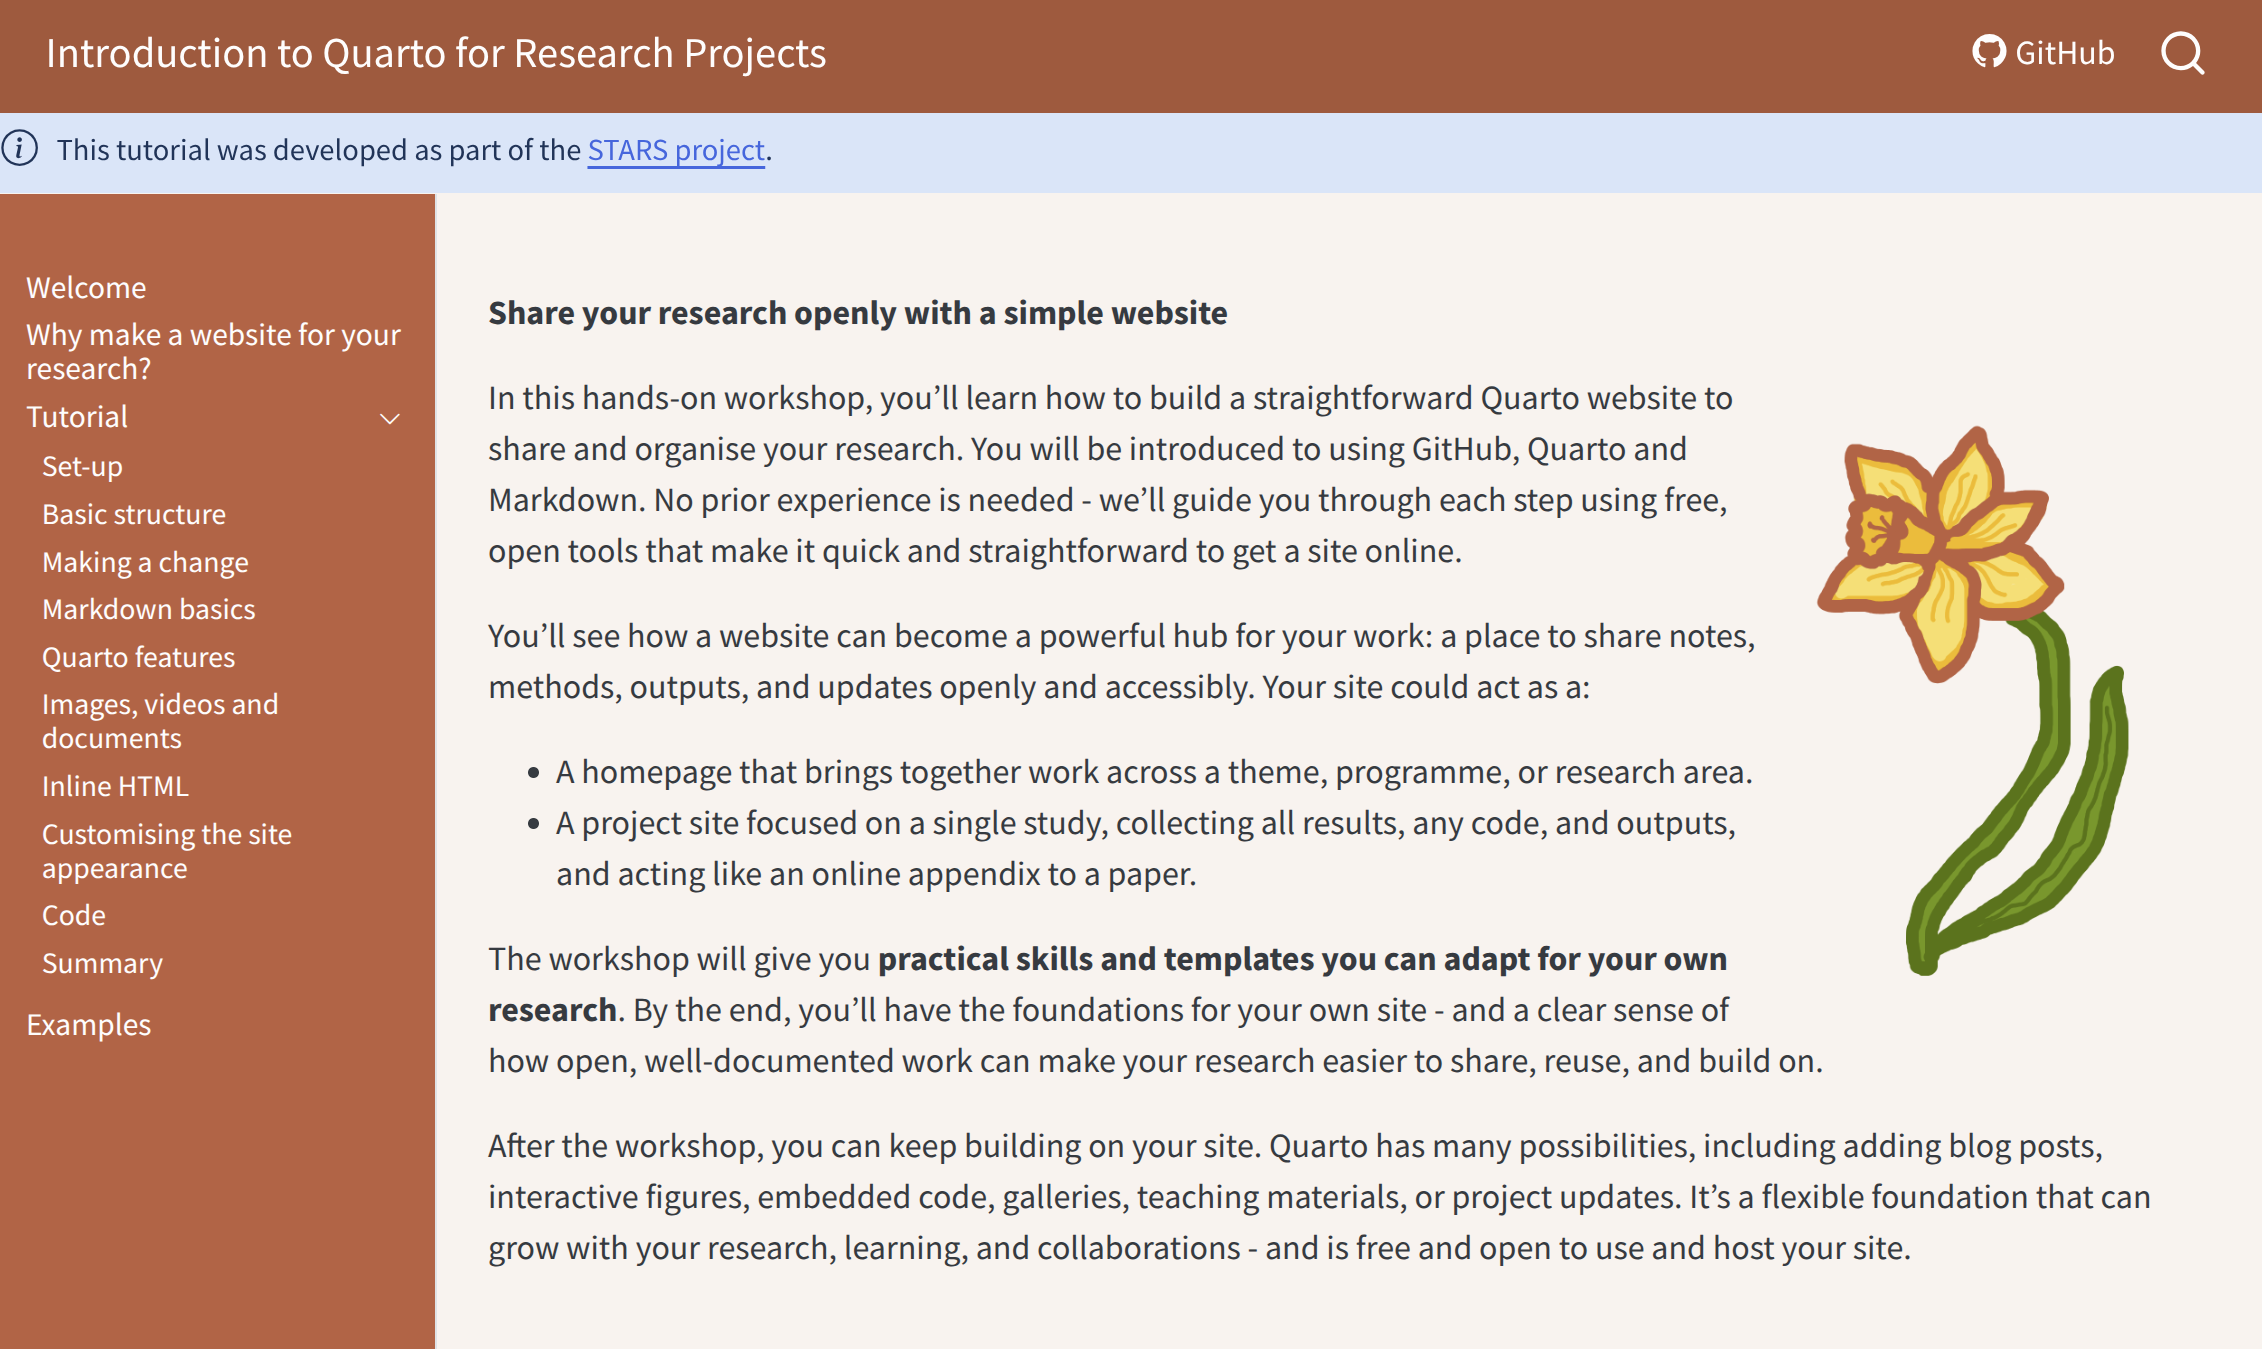Open Customising the site appearance
This screenshot has width=2262, height=1349.
point(167,851)
